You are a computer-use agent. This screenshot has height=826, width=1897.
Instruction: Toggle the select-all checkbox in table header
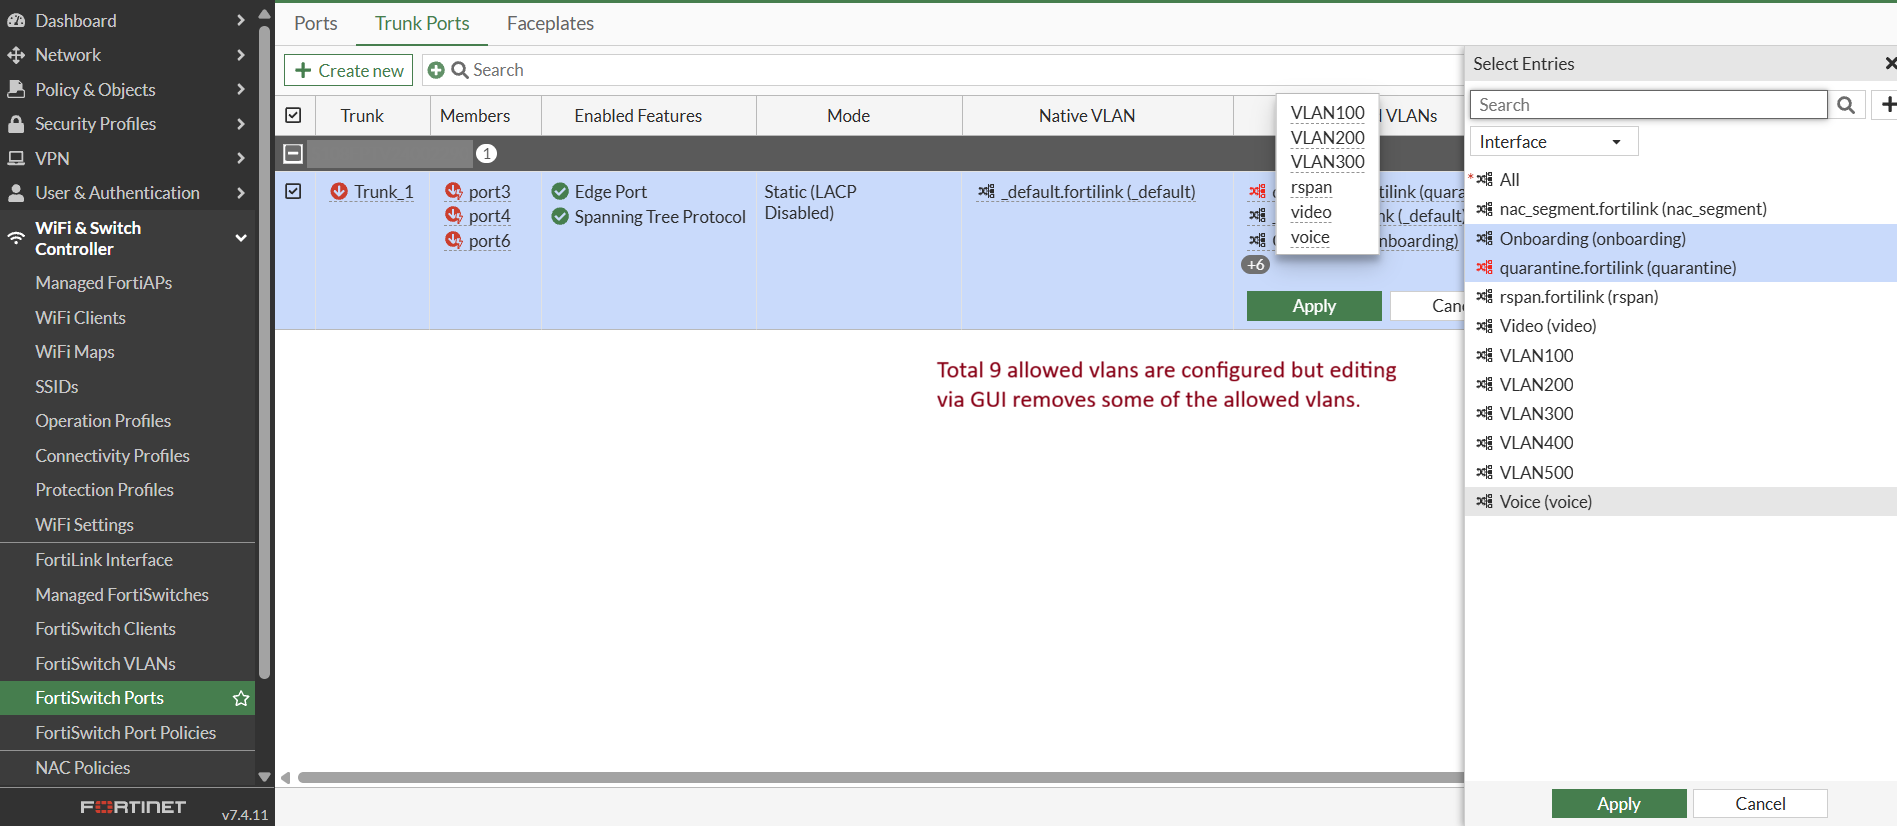click(x=293, y=115)
